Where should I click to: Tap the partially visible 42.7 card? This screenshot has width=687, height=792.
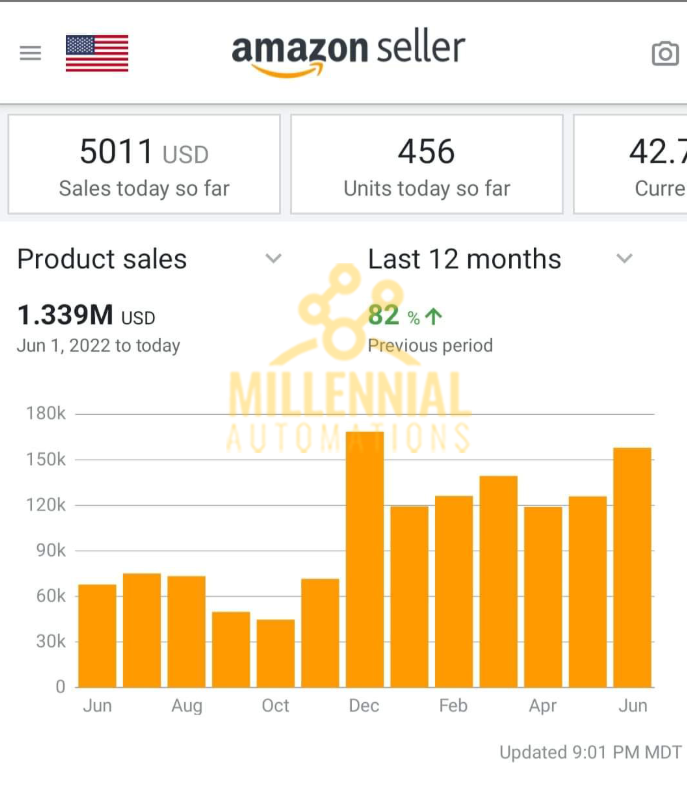[630, 164]
